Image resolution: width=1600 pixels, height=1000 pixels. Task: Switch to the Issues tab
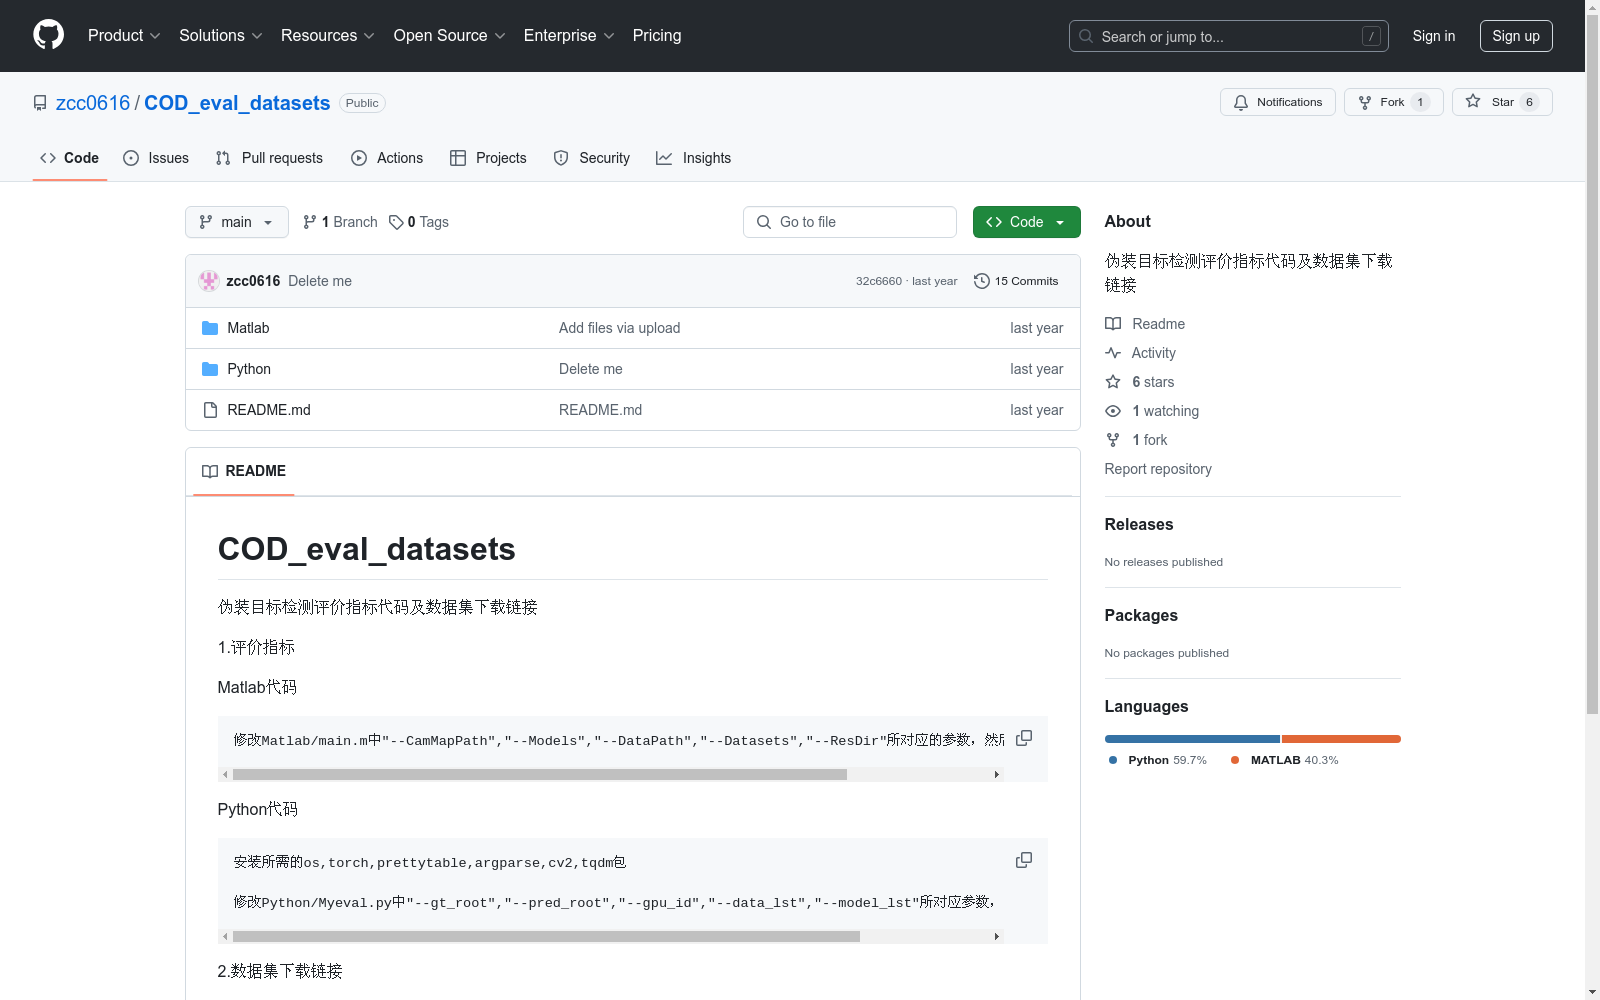[156, 158]
